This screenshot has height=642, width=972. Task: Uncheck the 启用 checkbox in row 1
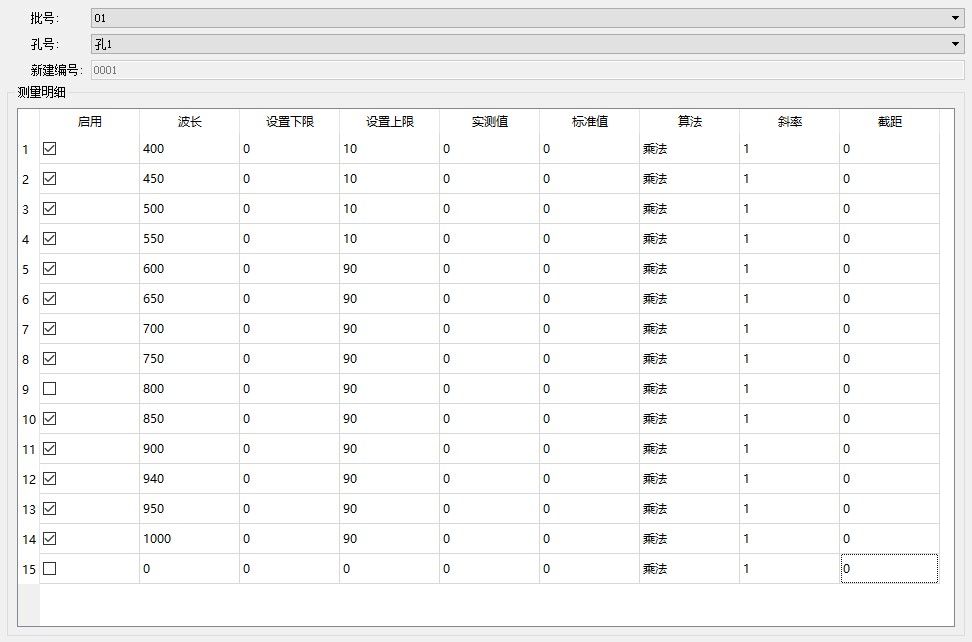(x=50, y=148)
